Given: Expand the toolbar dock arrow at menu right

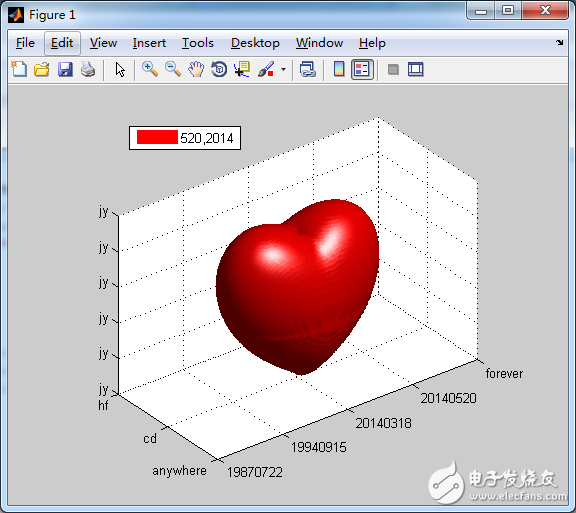Looking at the screenshot, I should 559,43.
